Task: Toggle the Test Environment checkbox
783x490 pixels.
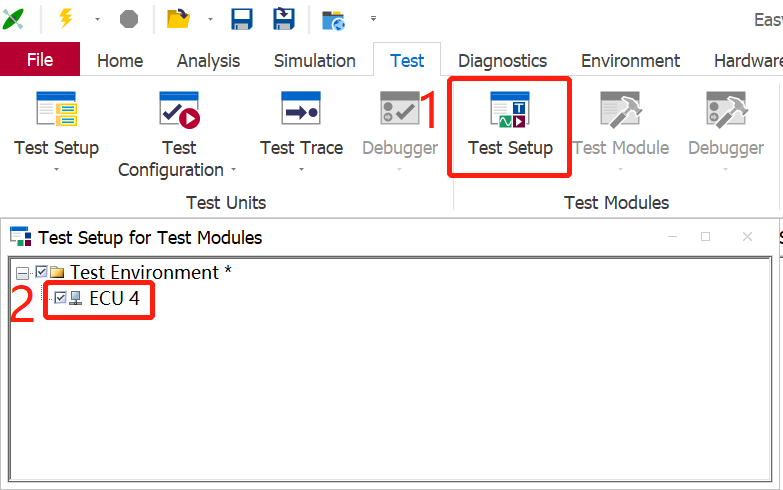Action: click(x=41, y=272)
